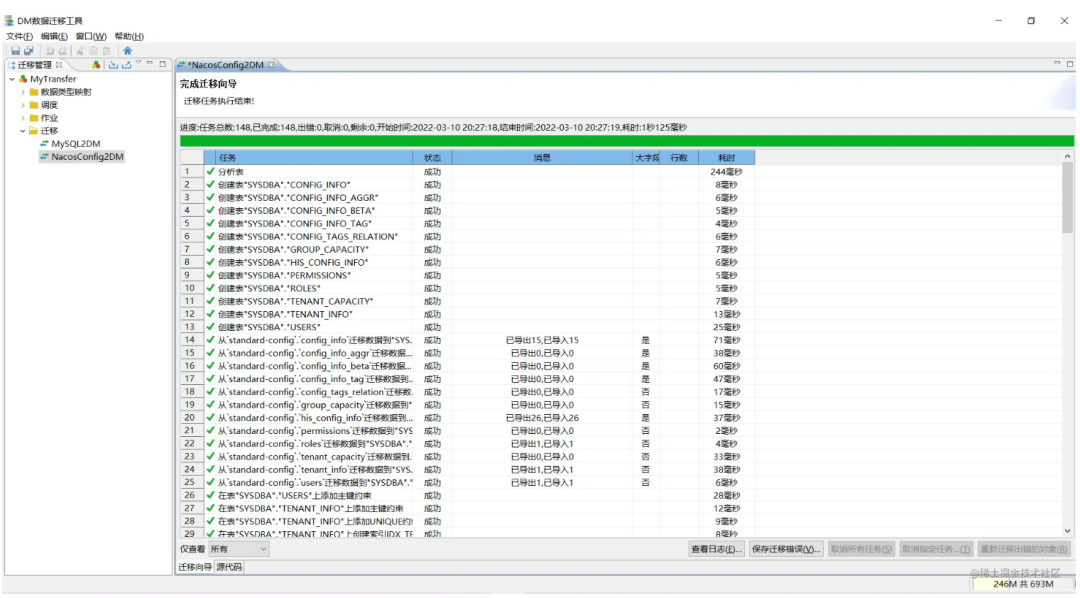The width and height of the screenshot is (1080, 598).
Task: Click the Undo toolbar icon
Action: pos(50,50)
